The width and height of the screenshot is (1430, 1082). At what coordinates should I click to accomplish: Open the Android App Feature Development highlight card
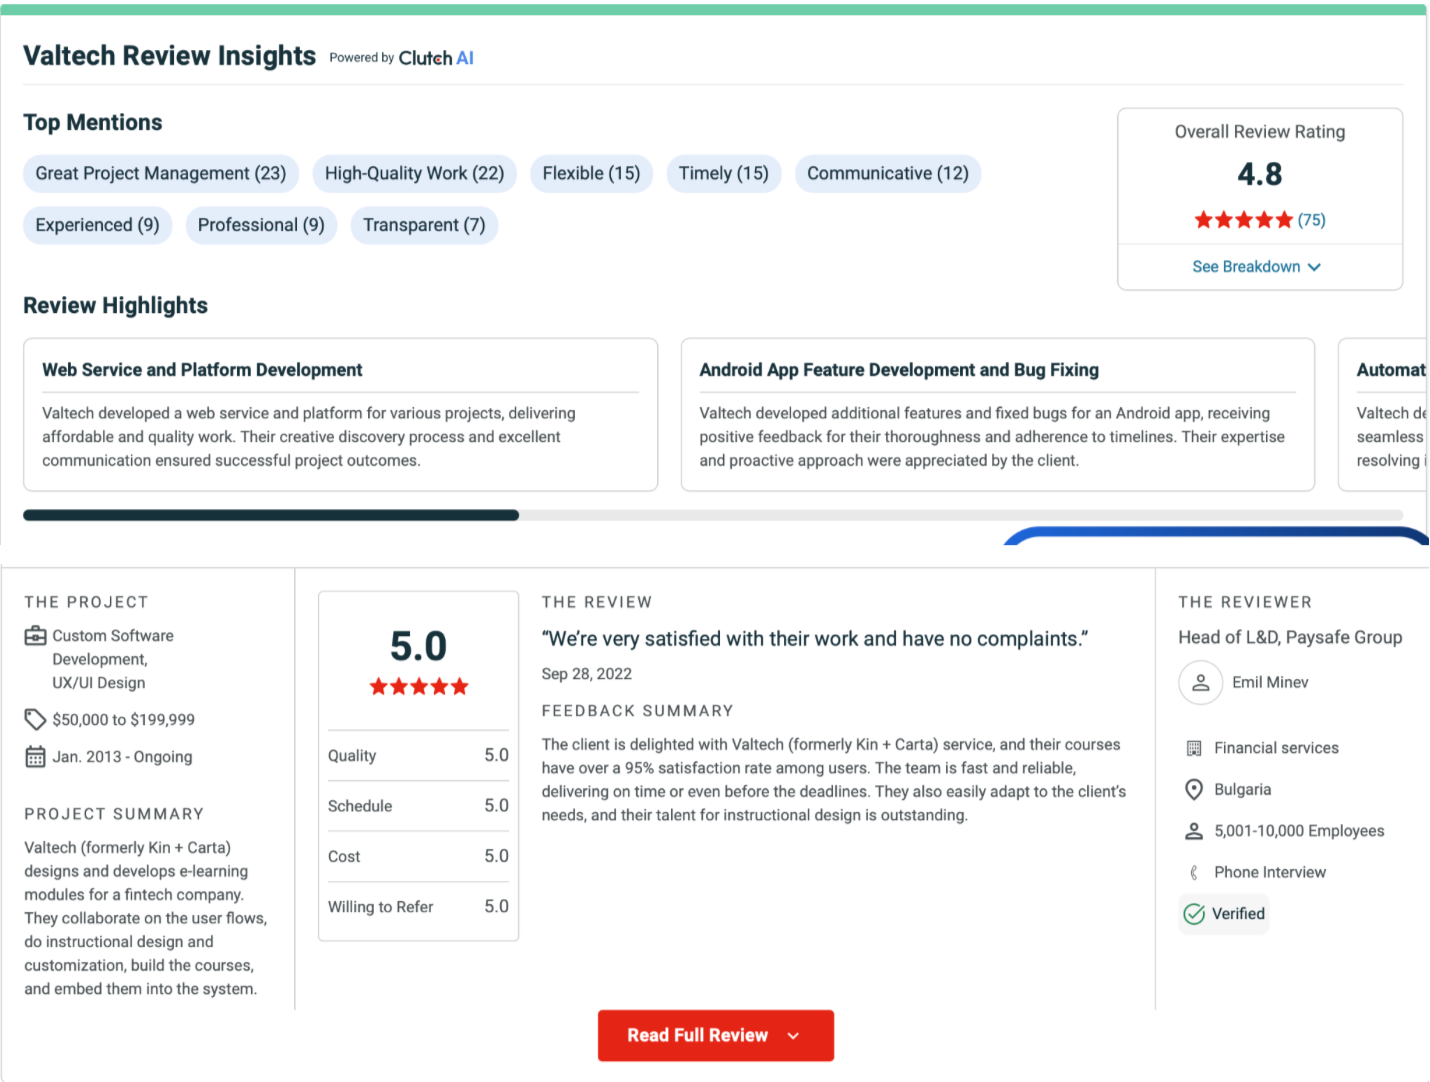997,414
